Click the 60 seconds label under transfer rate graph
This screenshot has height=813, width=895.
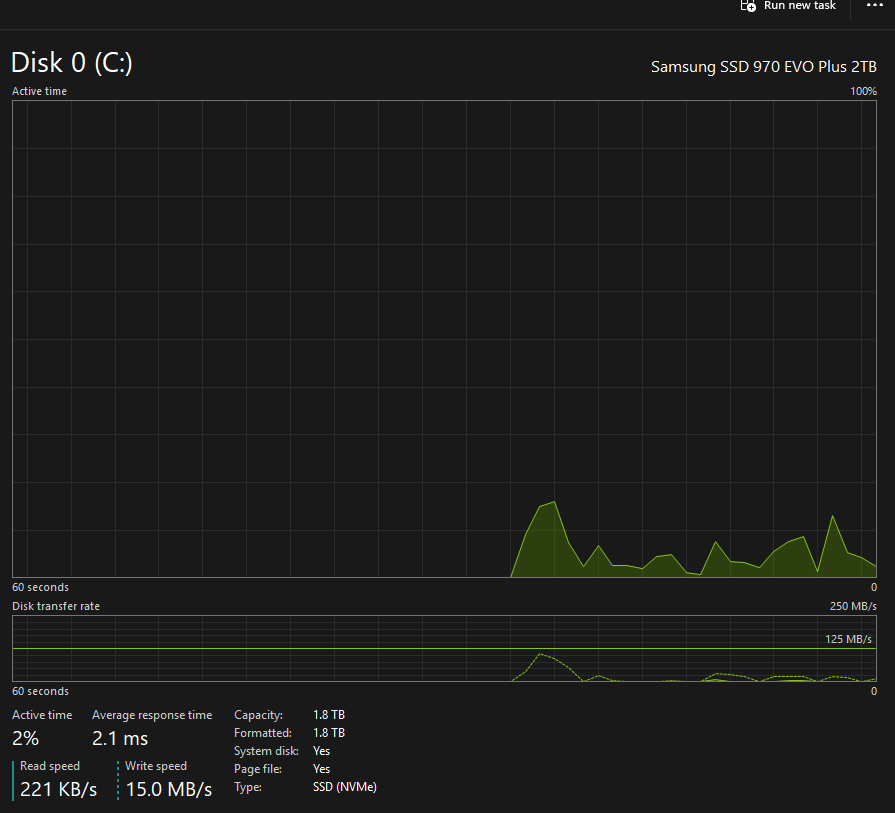[41, 691]
